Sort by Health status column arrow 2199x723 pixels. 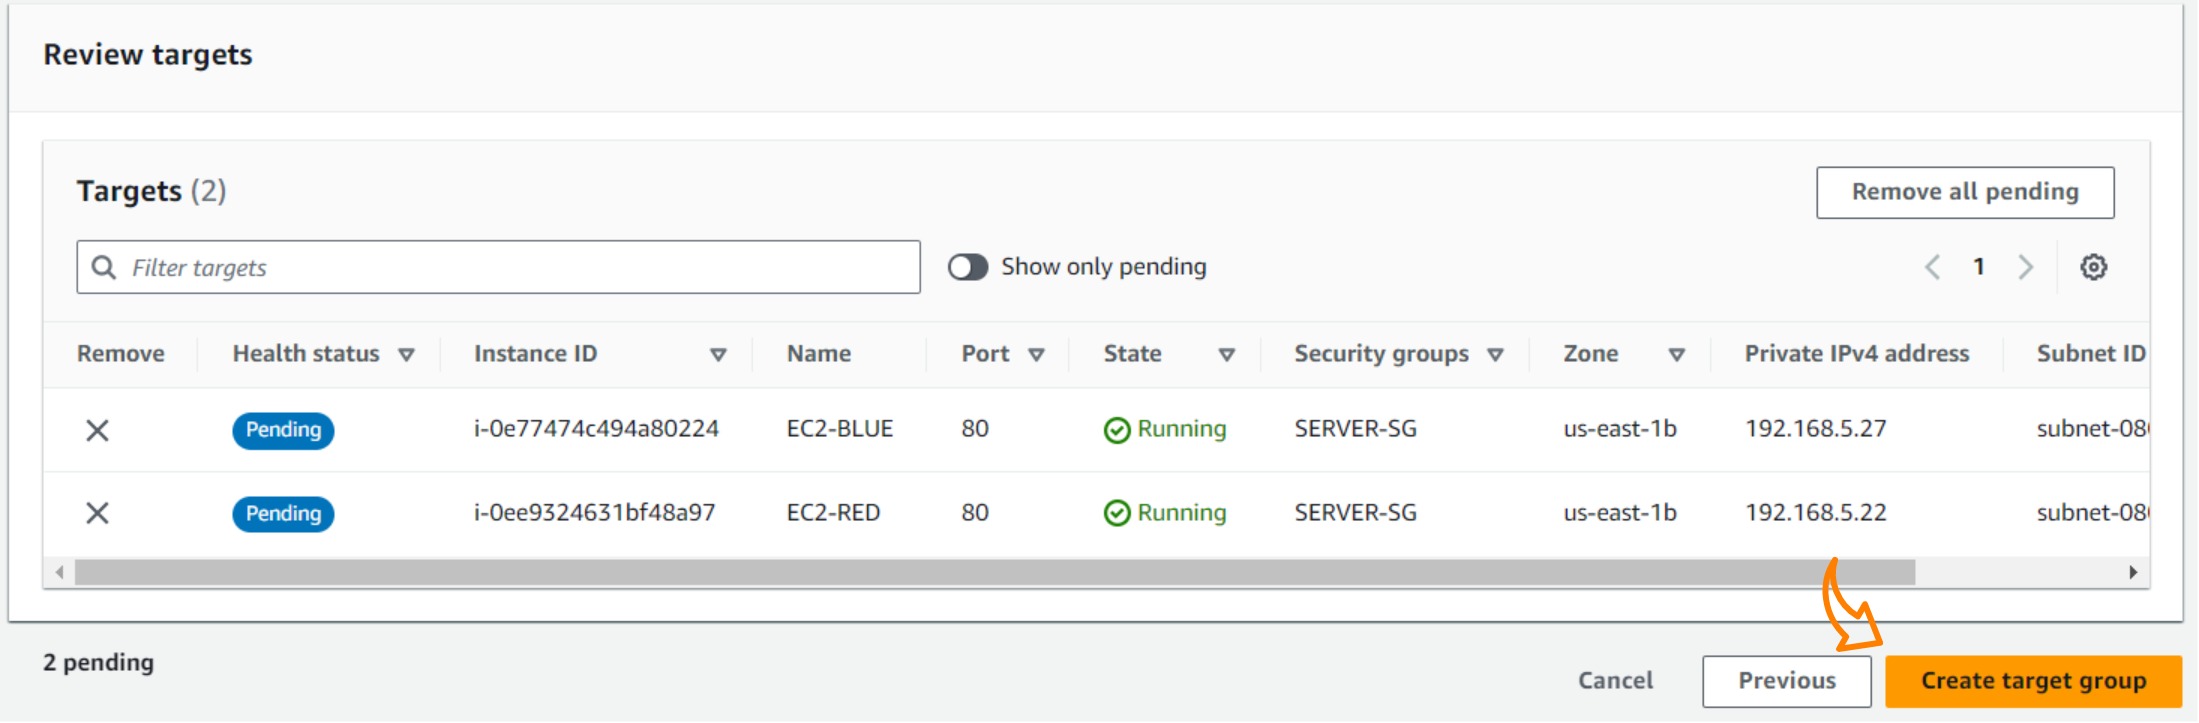(406, 354)
